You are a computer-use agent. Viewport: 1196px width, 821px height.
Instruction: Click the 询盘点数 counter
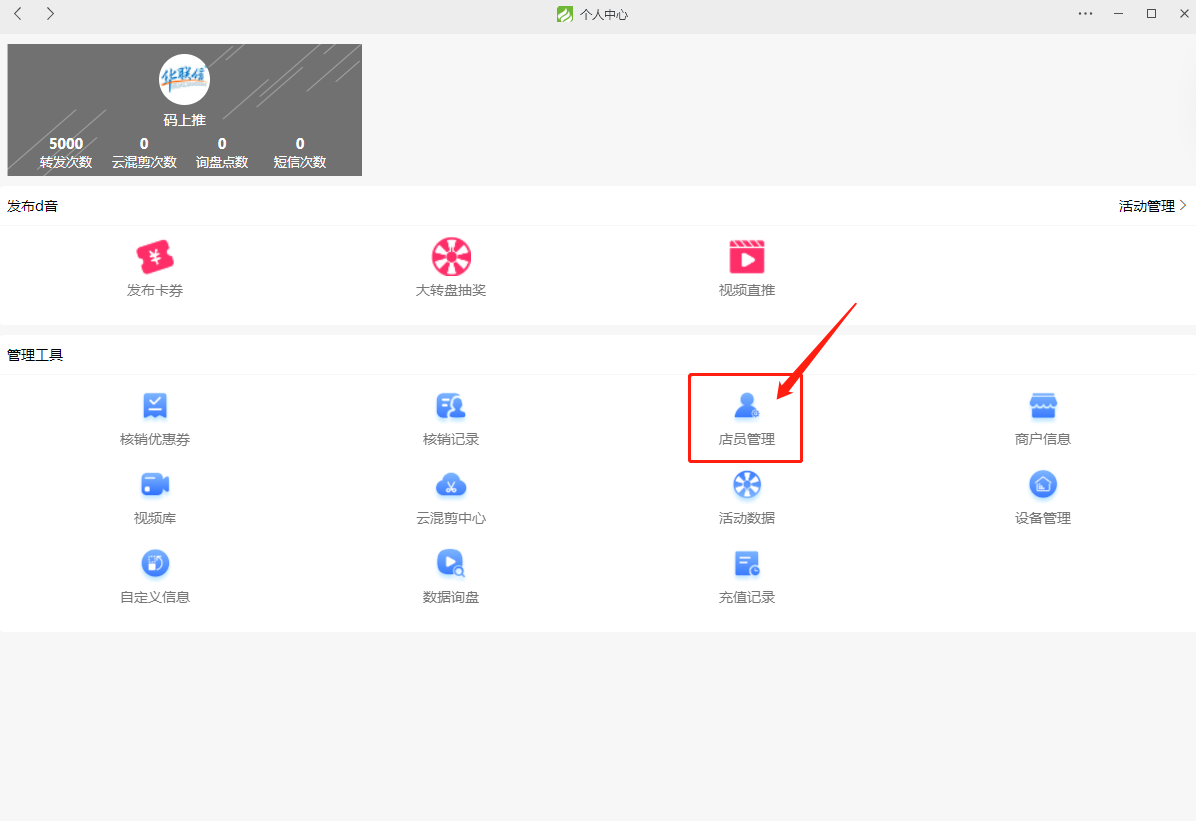pyautogui.click(x=222, y=153)
